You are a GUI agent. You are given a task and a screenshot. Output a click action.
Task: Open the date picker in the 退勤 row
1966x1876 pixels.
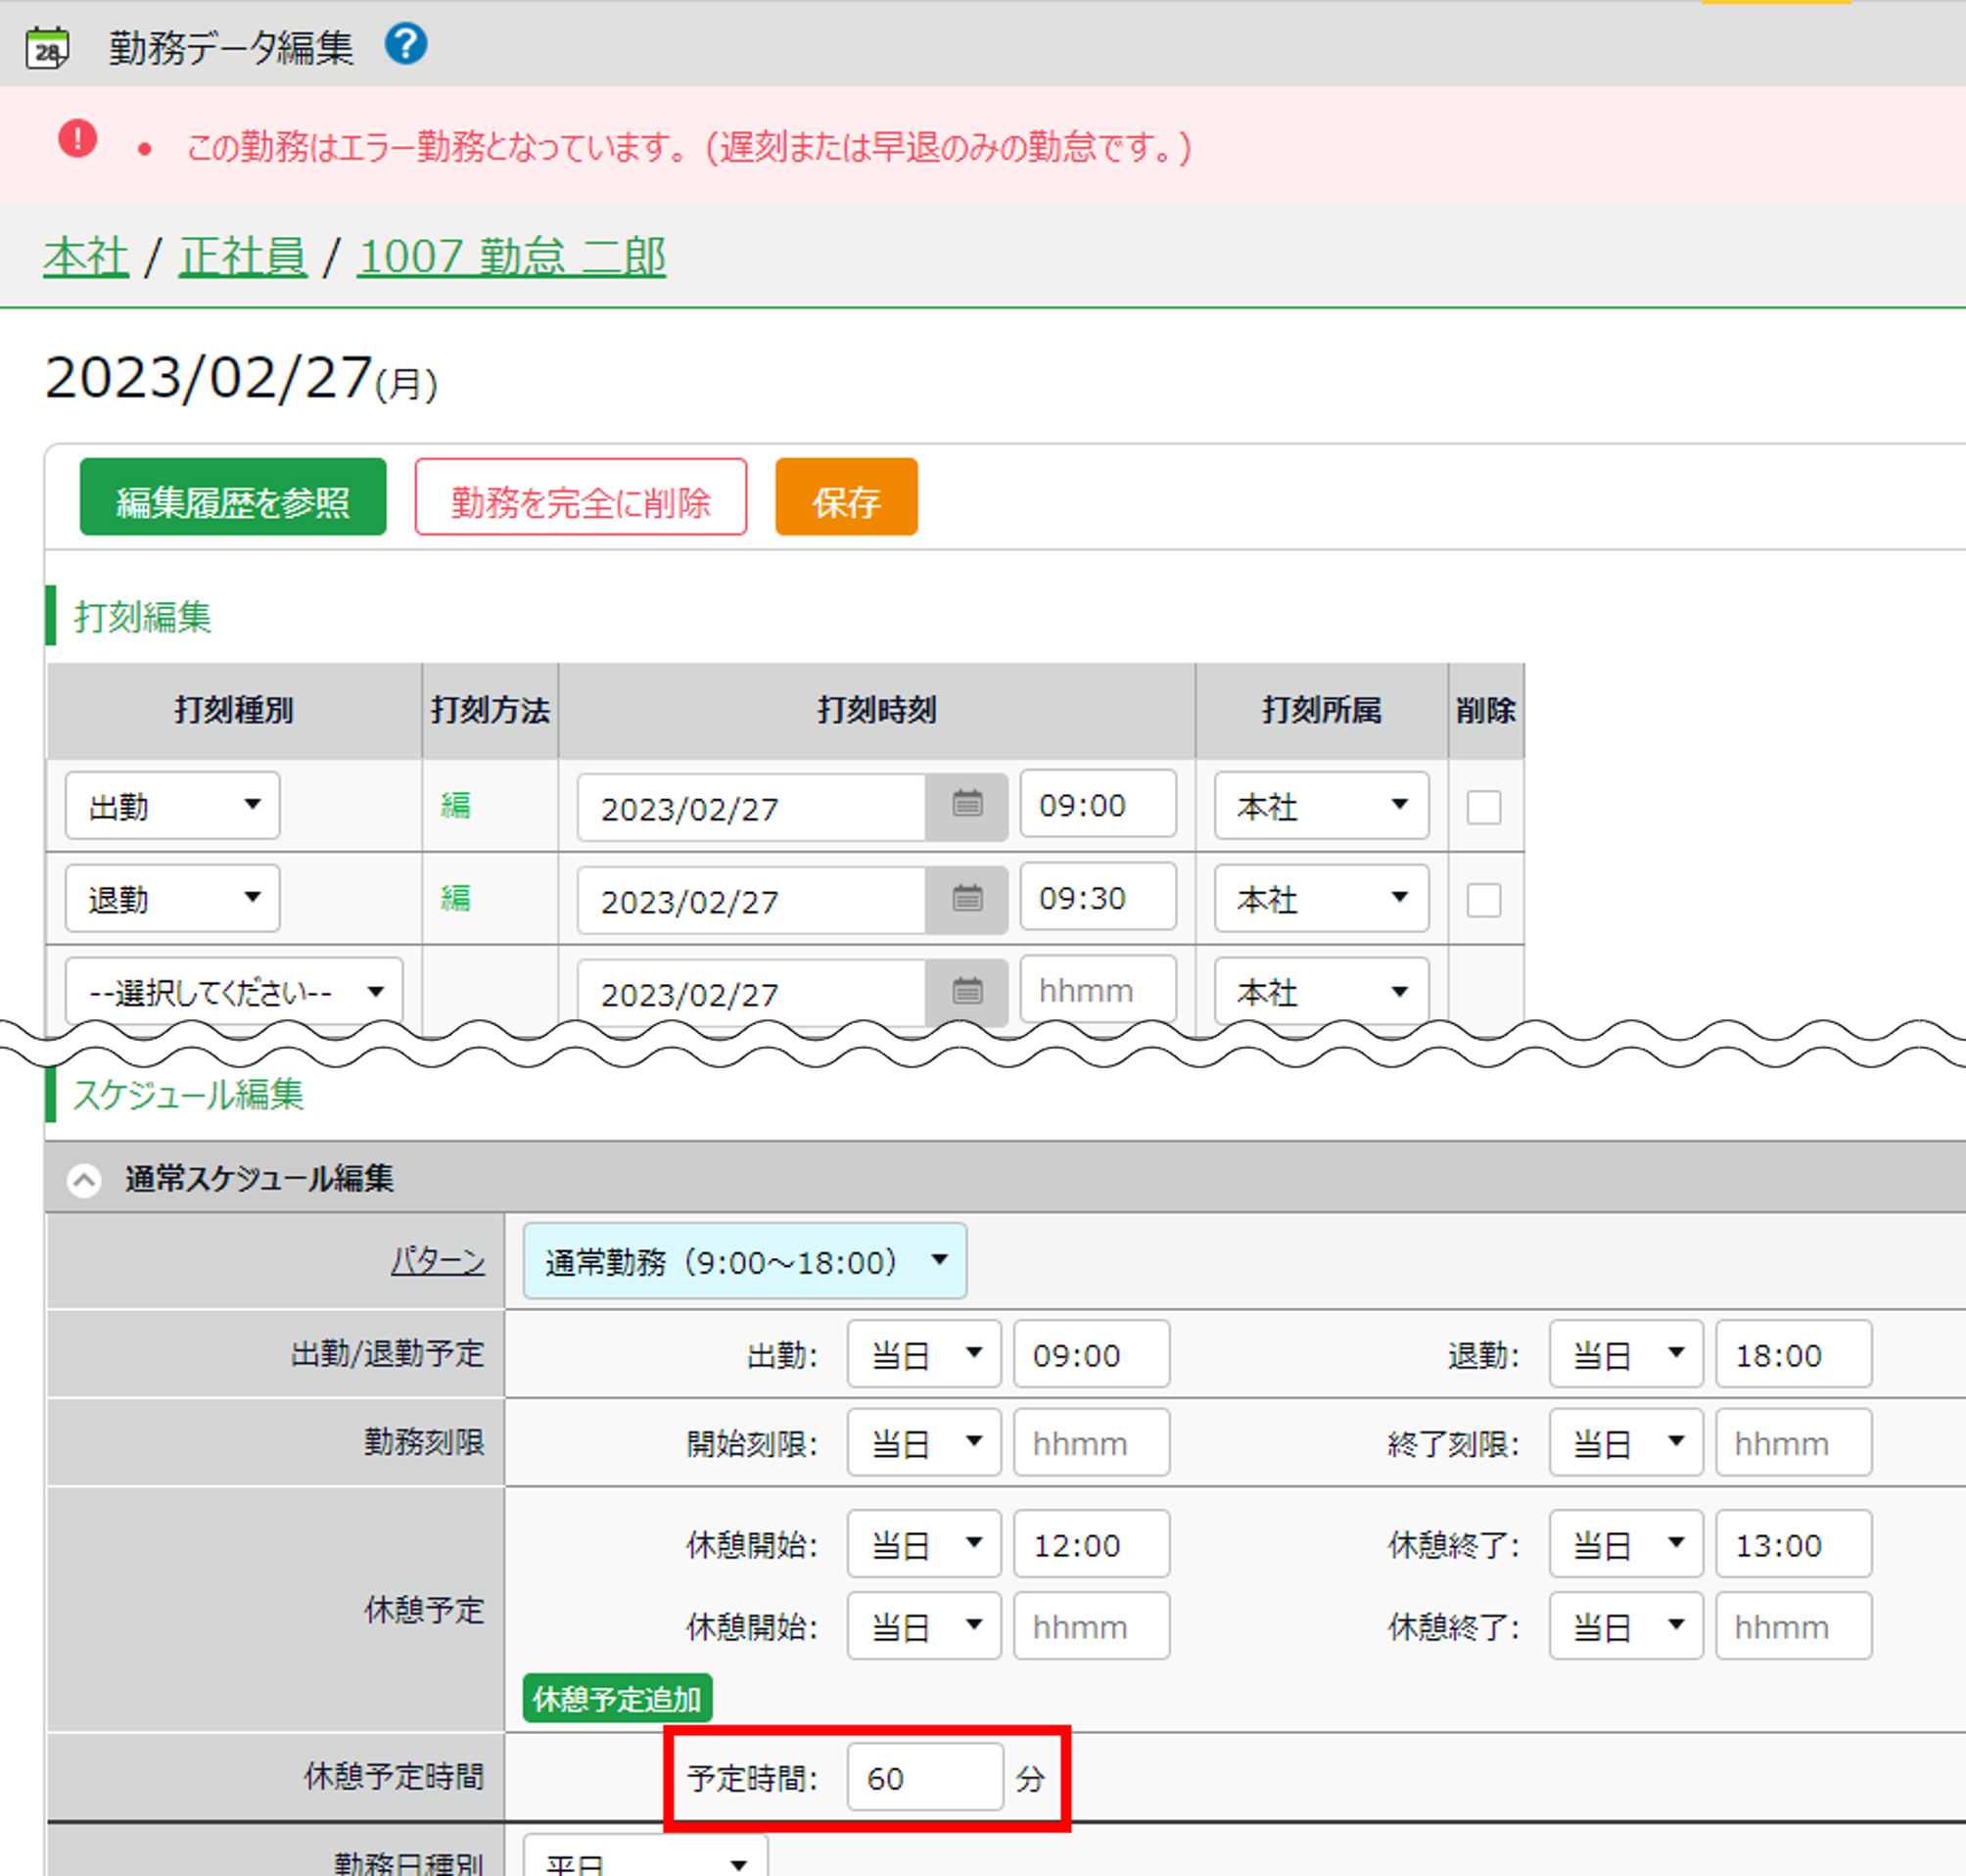coord(966,899)
